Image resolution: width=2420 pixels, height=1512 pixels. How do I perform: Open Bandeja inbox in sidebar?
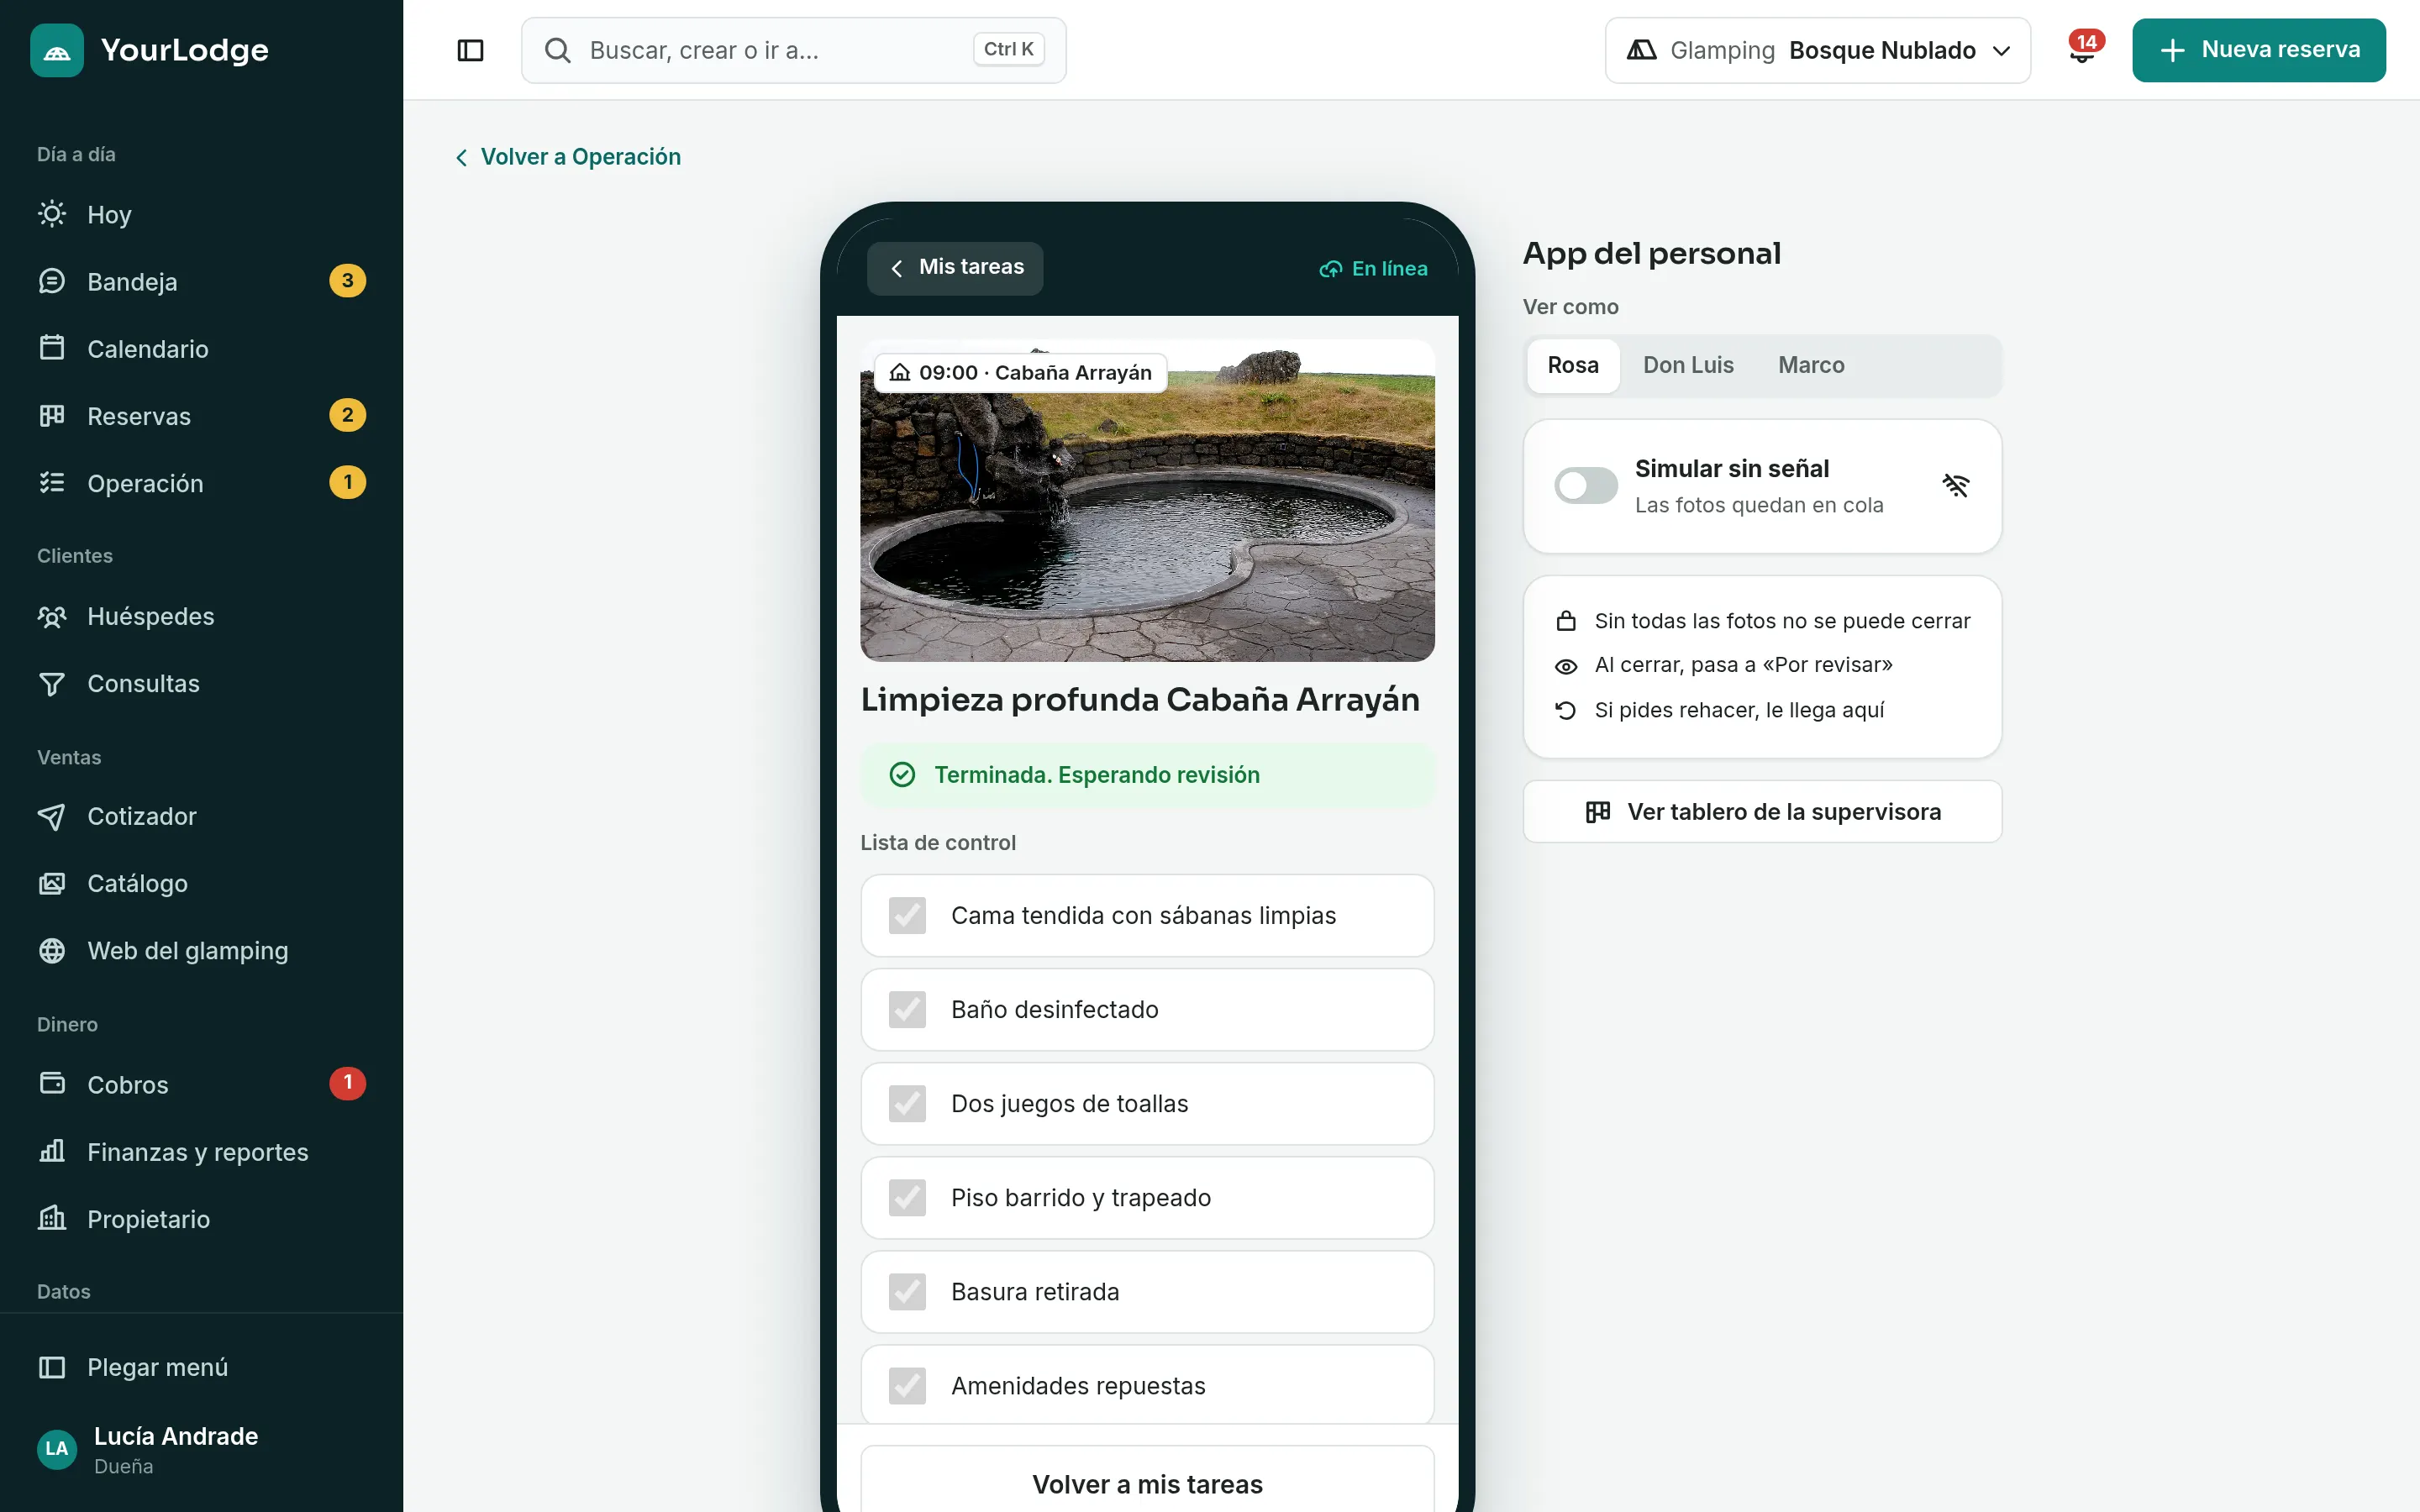(x=201, y=281)
